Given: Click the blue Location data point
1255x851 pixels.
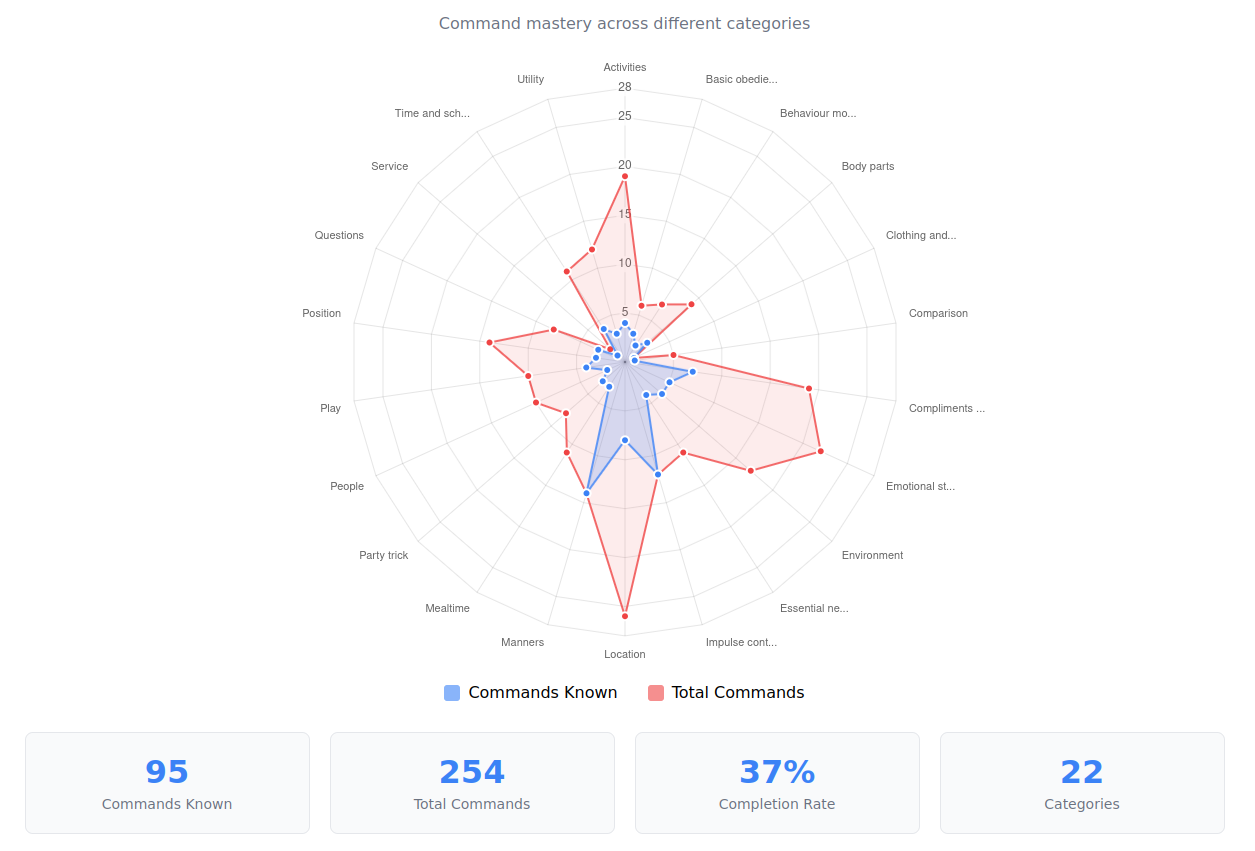Looking at the screenshot, I should (625, 440).
